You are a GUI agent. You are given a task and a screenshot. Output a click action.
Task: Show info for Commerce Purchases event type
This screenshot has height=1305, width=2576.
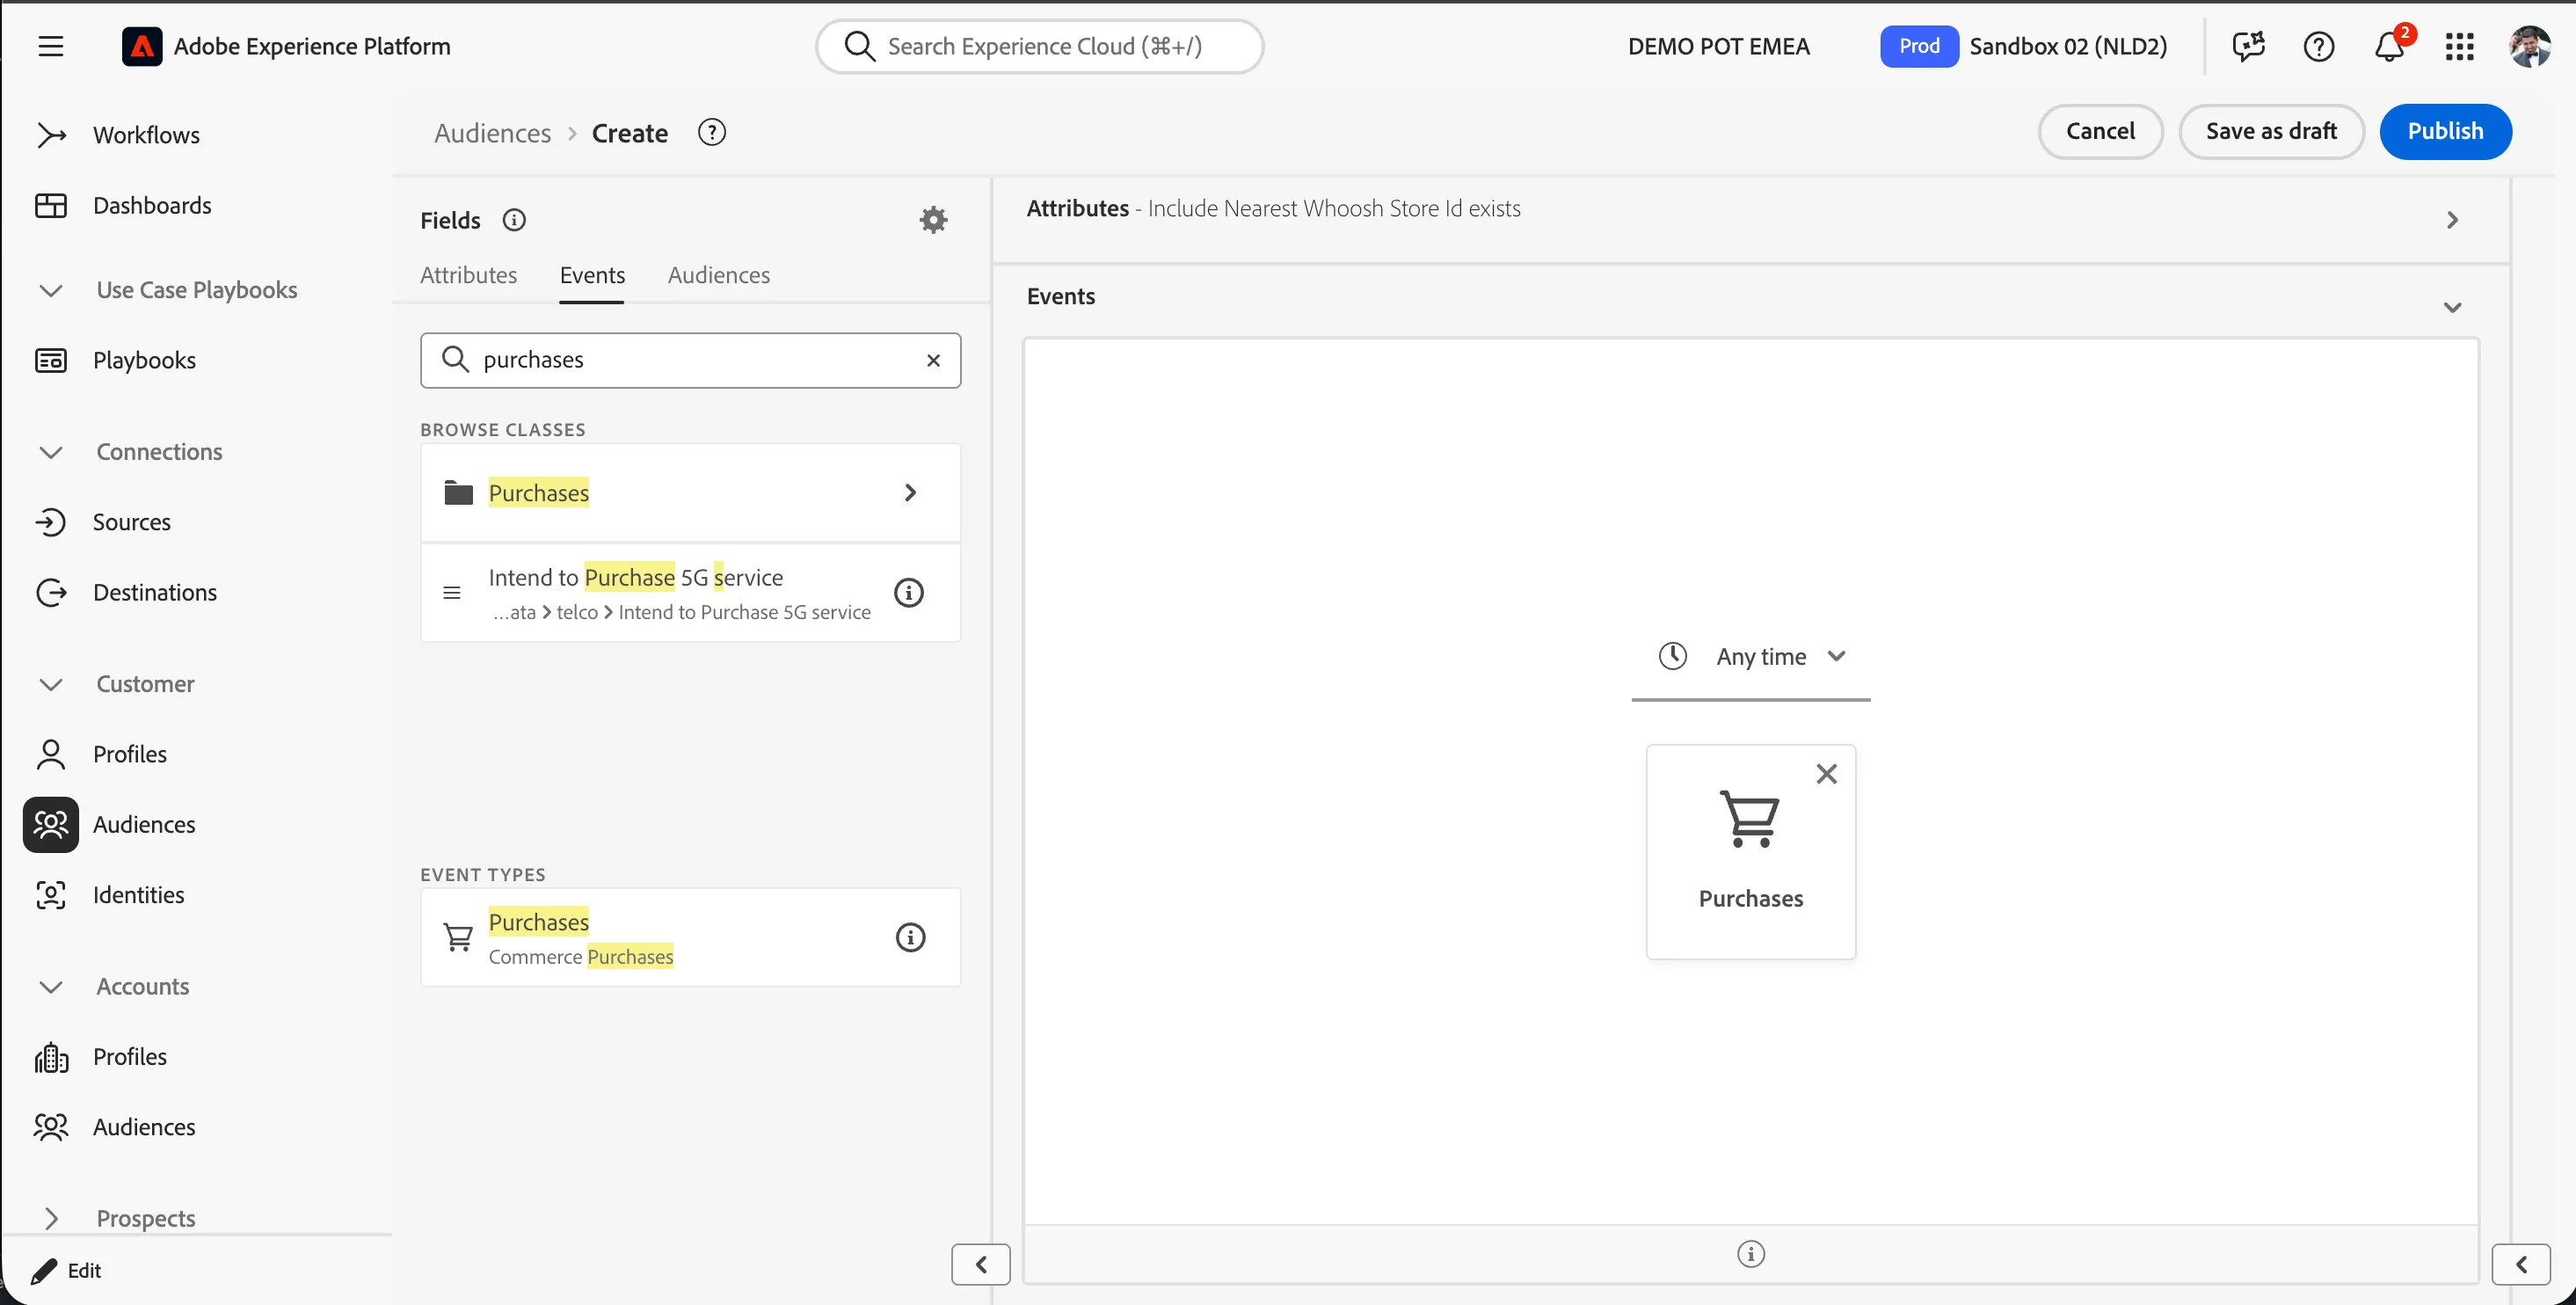(x=910, y=937)
